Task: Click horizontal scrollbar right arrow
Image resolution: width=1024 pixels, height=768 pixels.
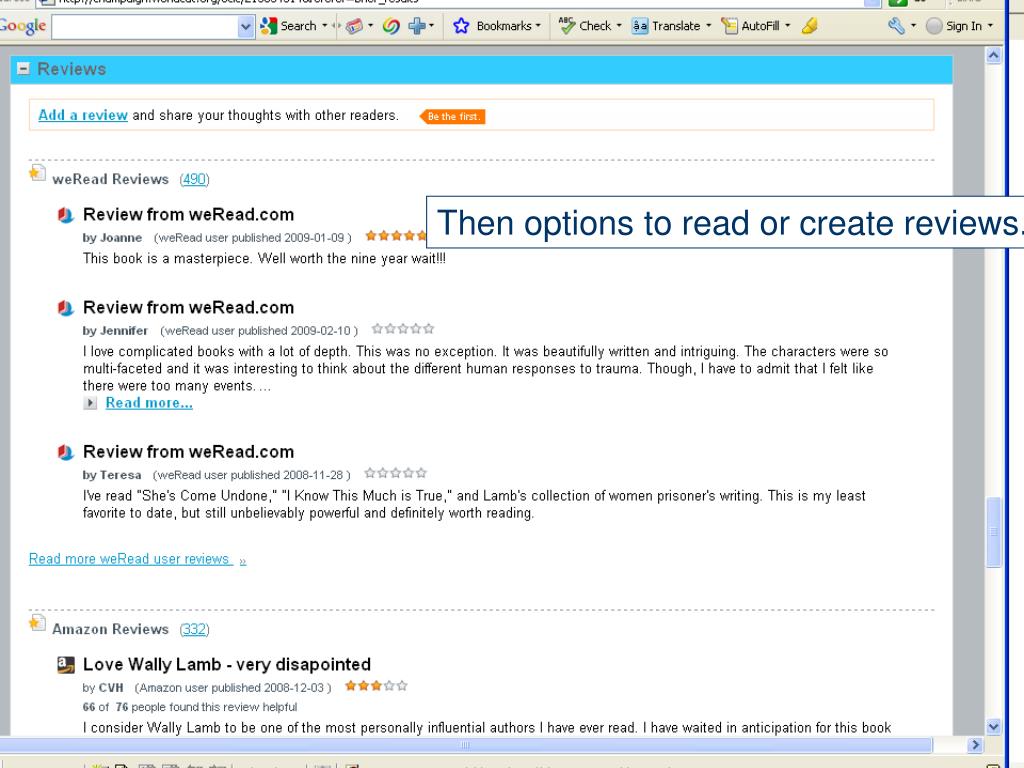Action: click(x=975, y=744)
